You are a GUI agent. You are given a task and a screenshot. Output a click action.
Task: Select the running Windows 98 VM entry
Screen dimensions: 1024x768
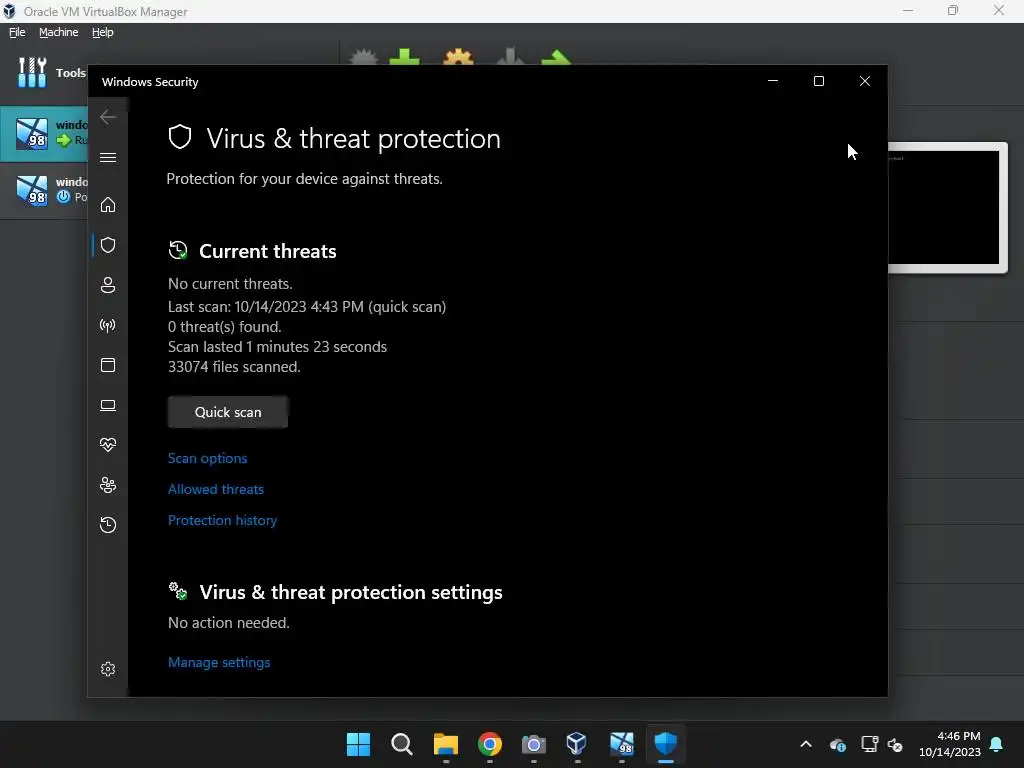tap(44, 133)
